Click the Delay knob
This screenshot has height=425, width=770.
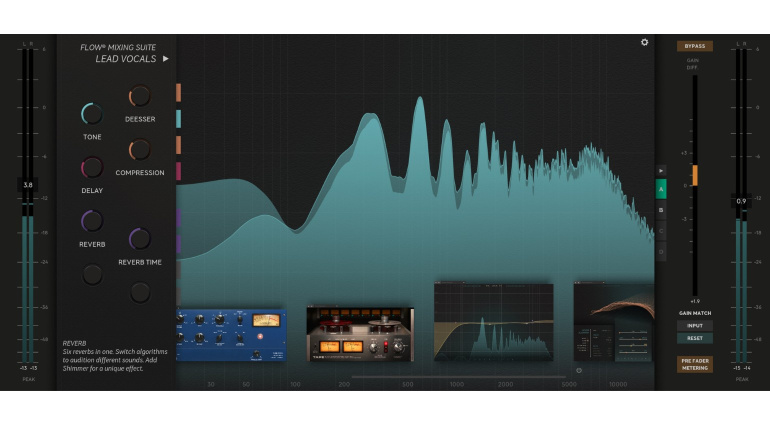92,167
